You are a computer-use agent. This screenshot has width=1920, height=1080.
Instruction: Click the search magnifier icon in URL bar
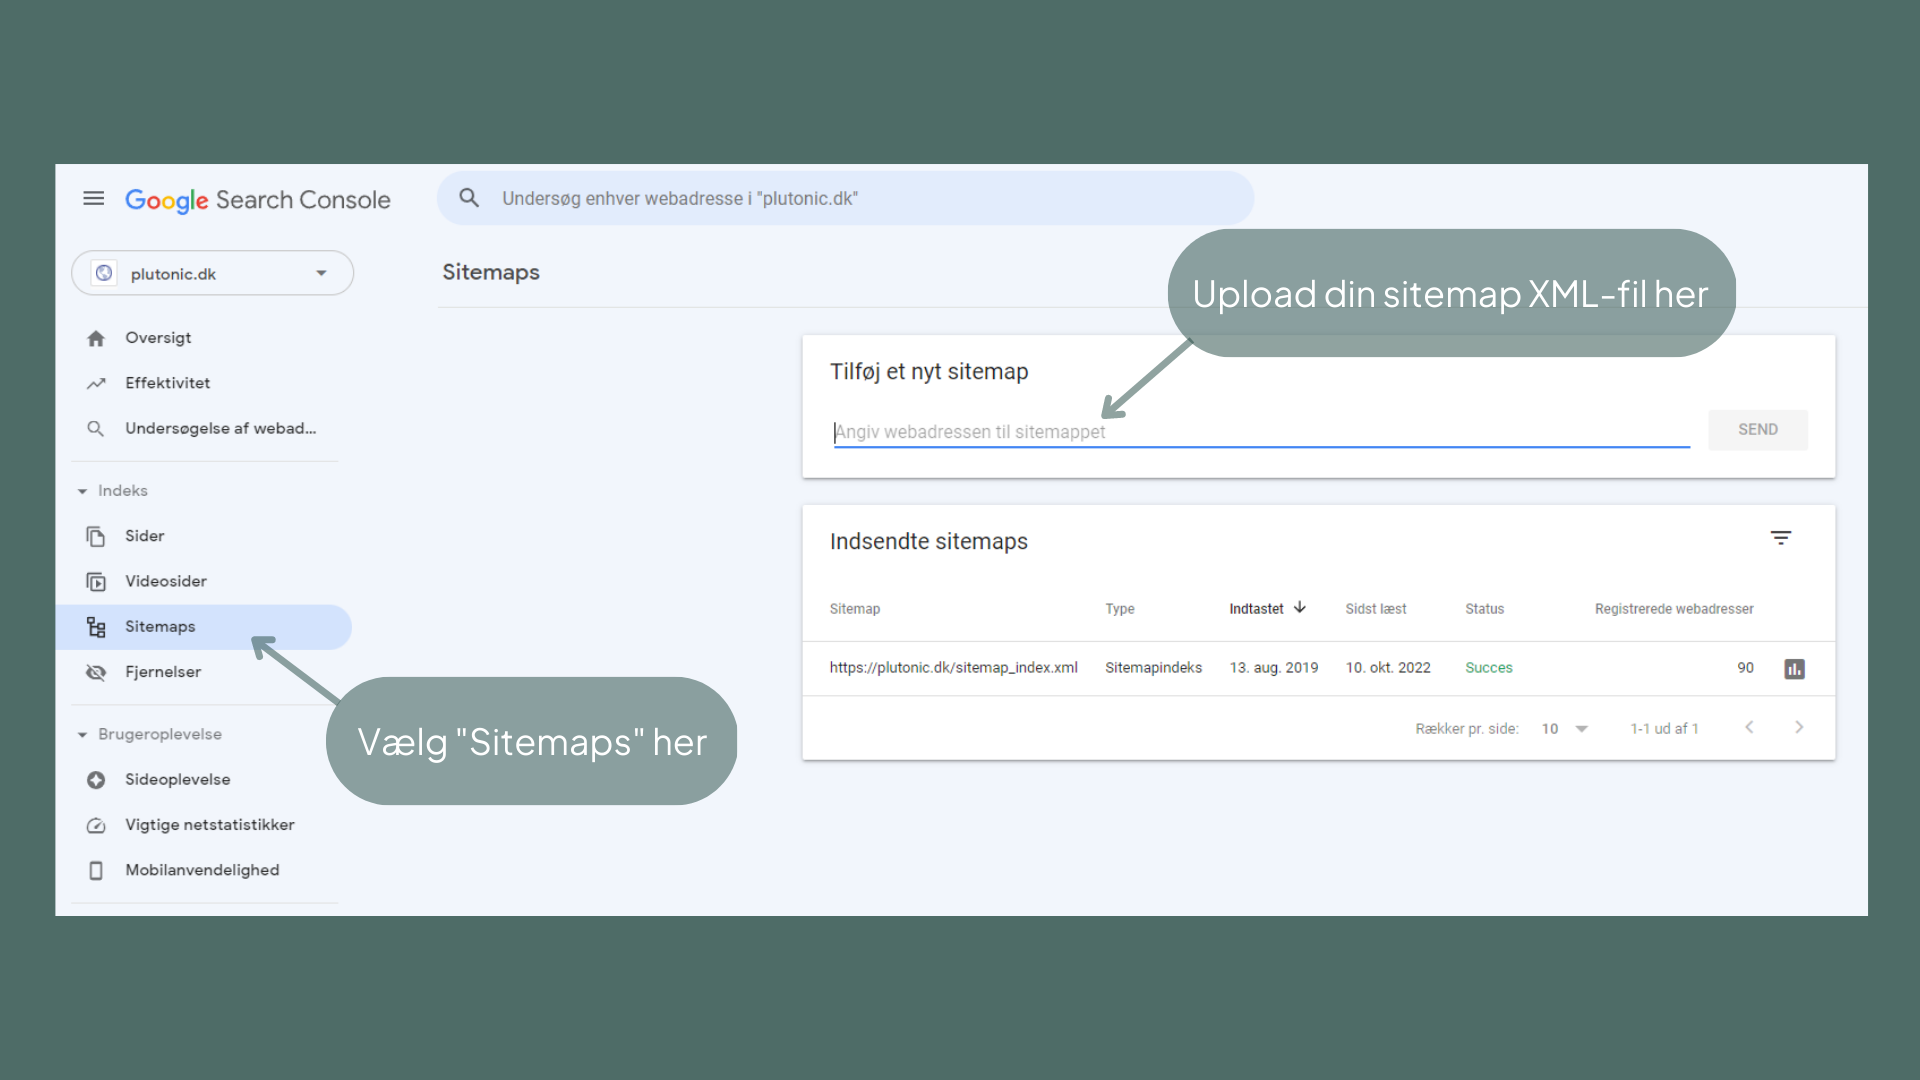(469, 198)
